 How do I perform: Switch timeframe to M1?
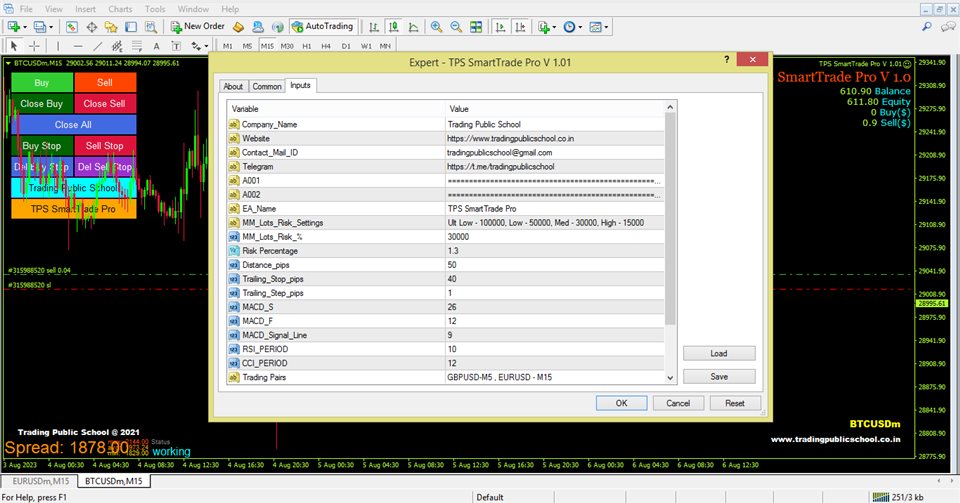228,46
